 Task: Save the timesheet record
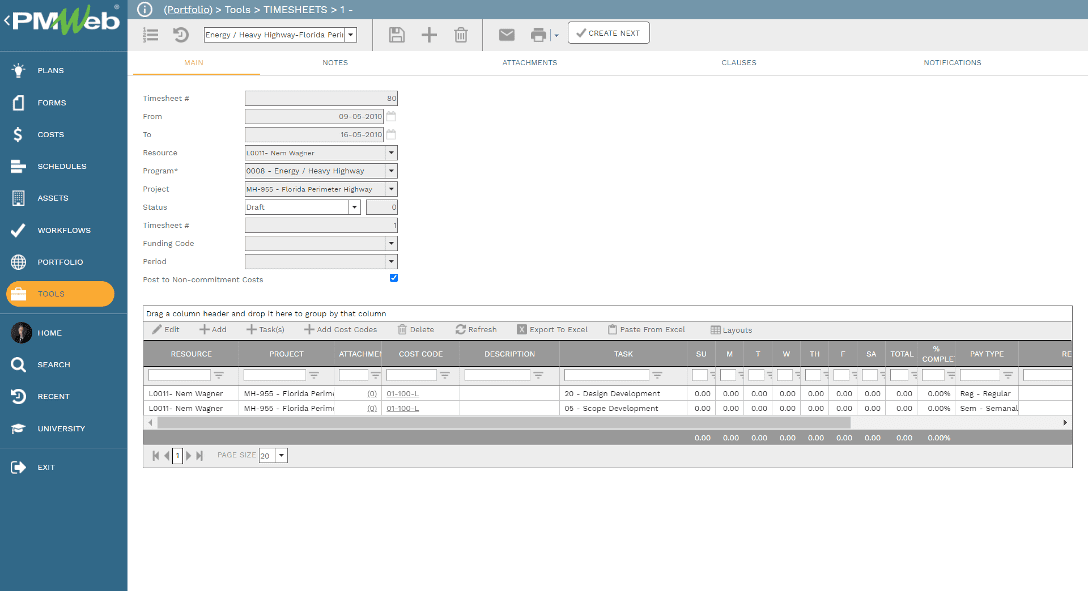click(396, 33)
